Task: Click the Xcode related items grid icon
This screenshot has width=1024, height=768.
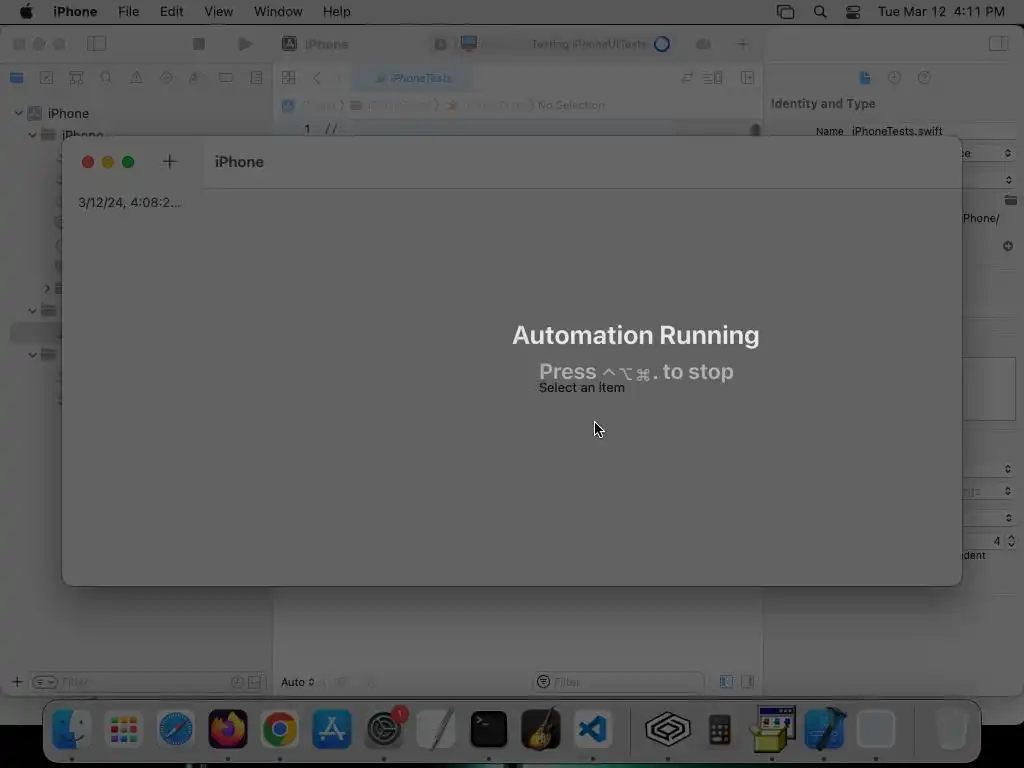Action: [288, 78]
